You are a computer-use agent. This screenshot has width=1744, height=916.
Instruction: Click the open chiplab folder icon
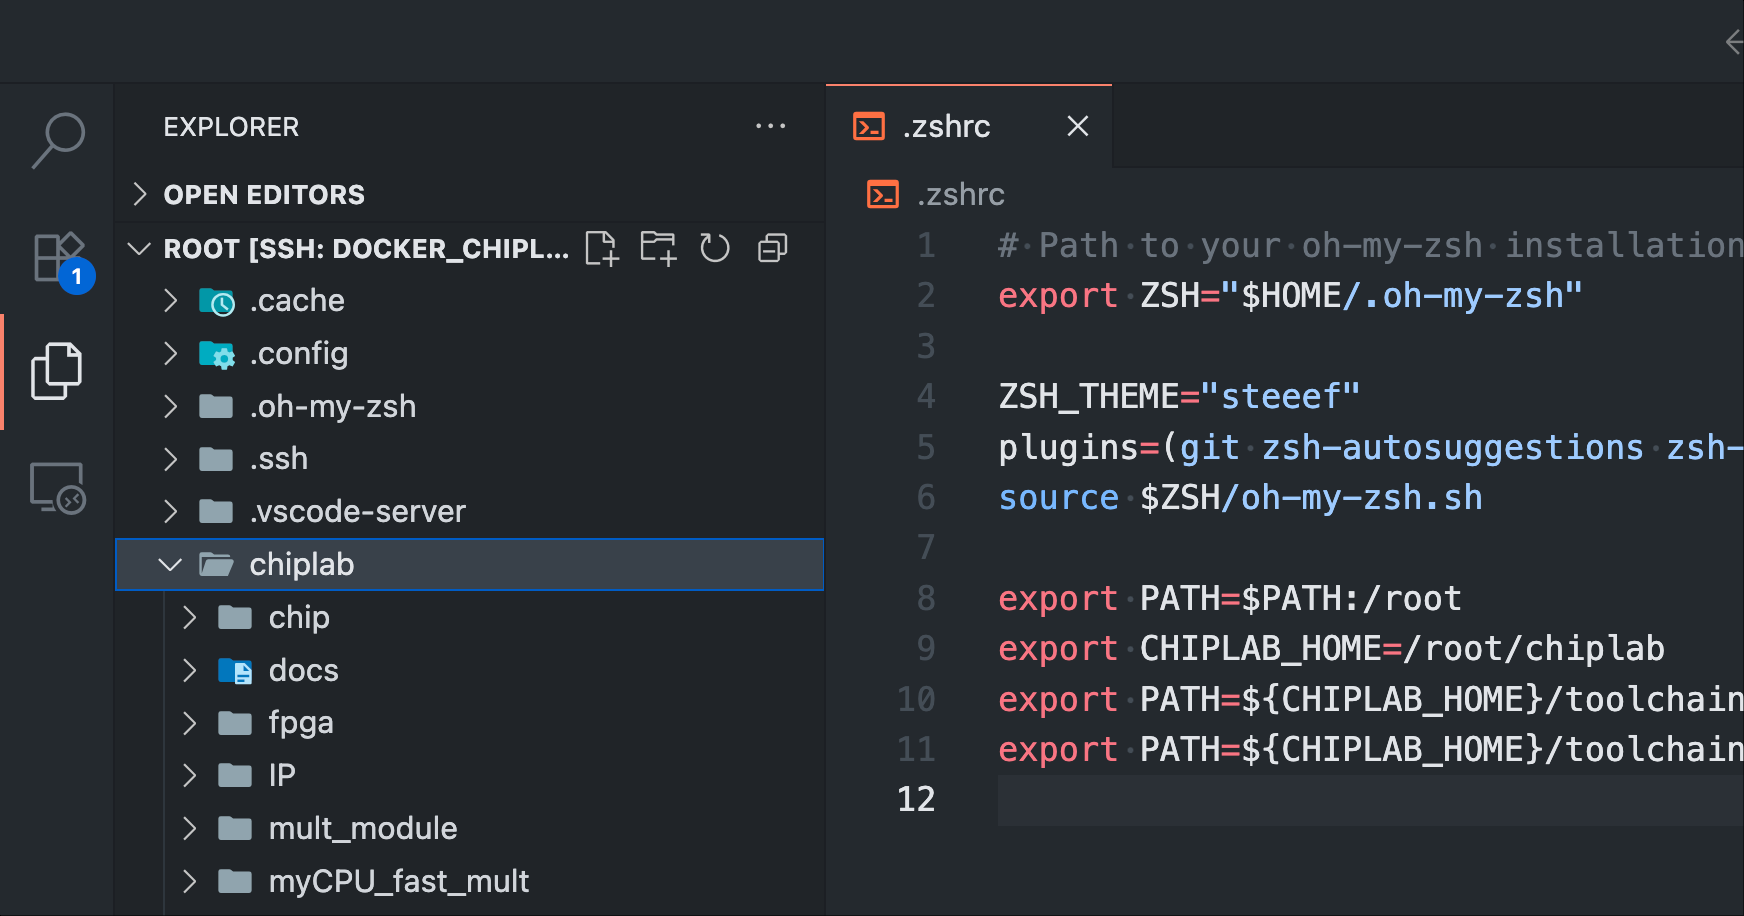click(216, 564)
